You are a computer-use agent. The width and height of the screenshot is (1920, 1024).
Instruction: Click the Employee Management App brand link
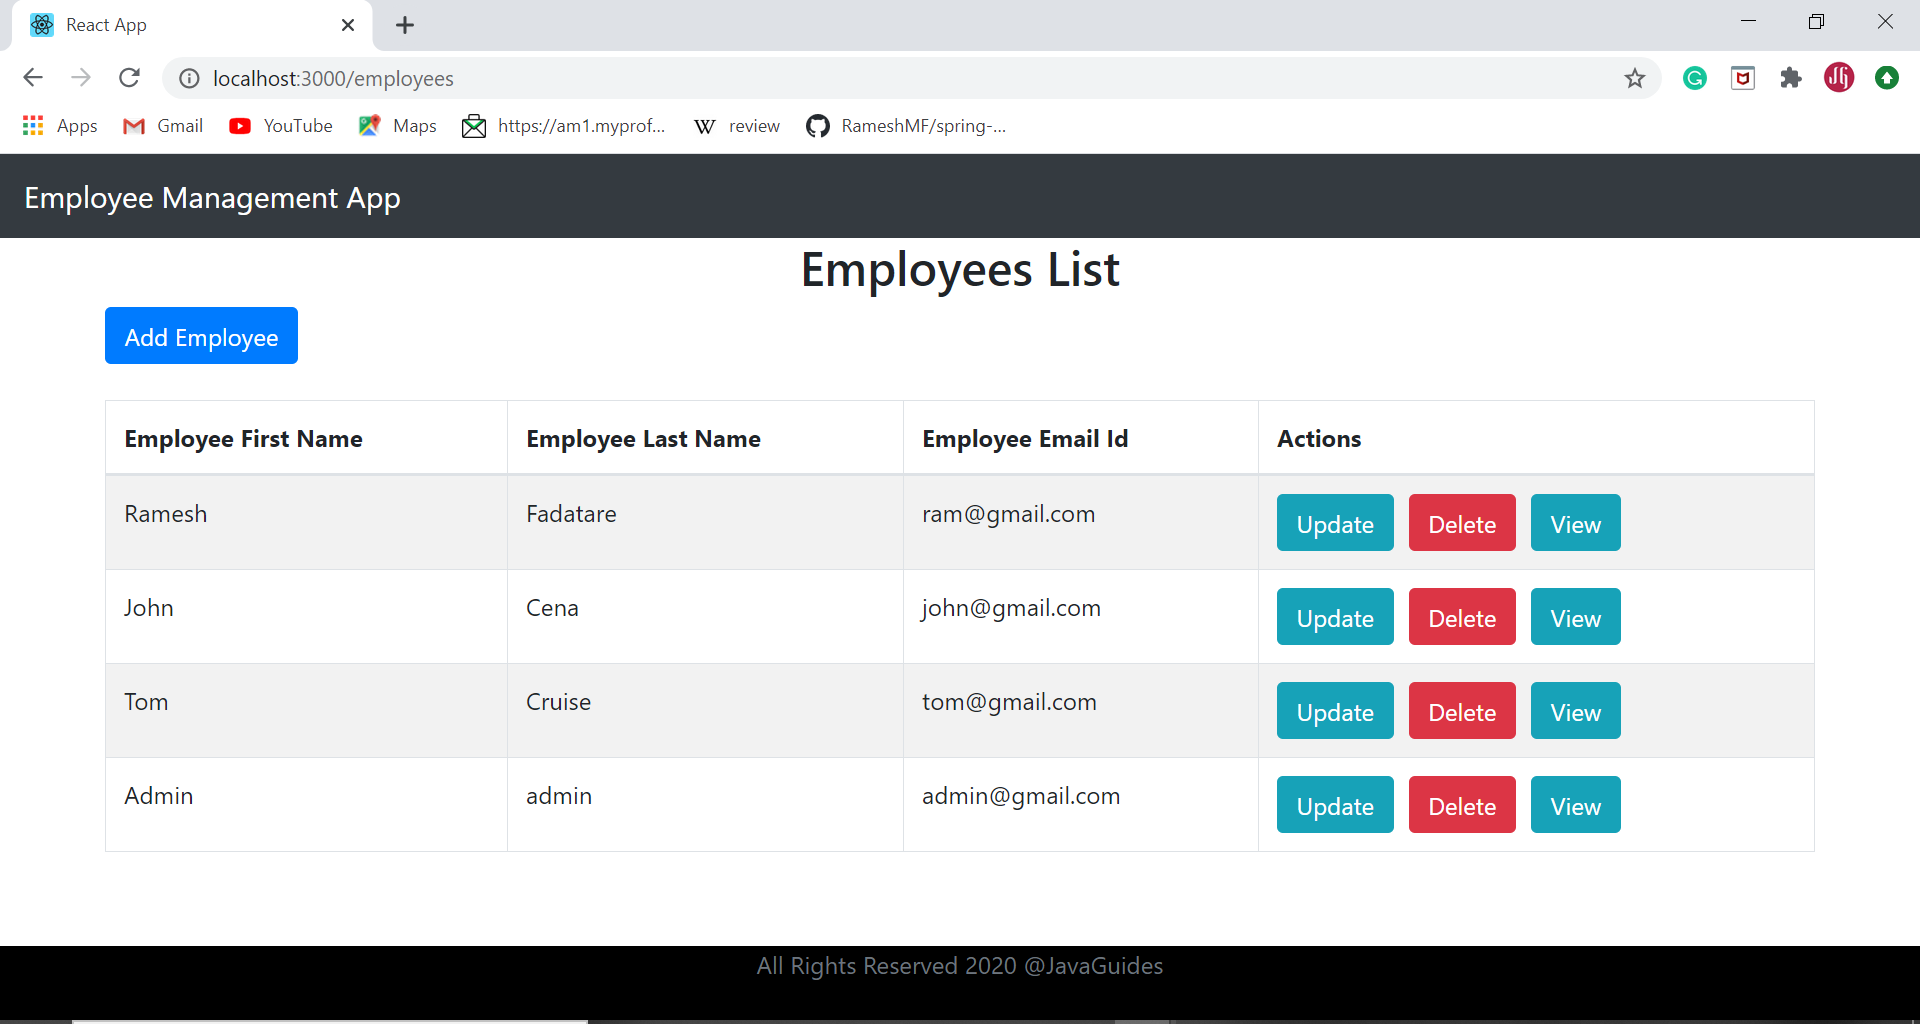212,198
